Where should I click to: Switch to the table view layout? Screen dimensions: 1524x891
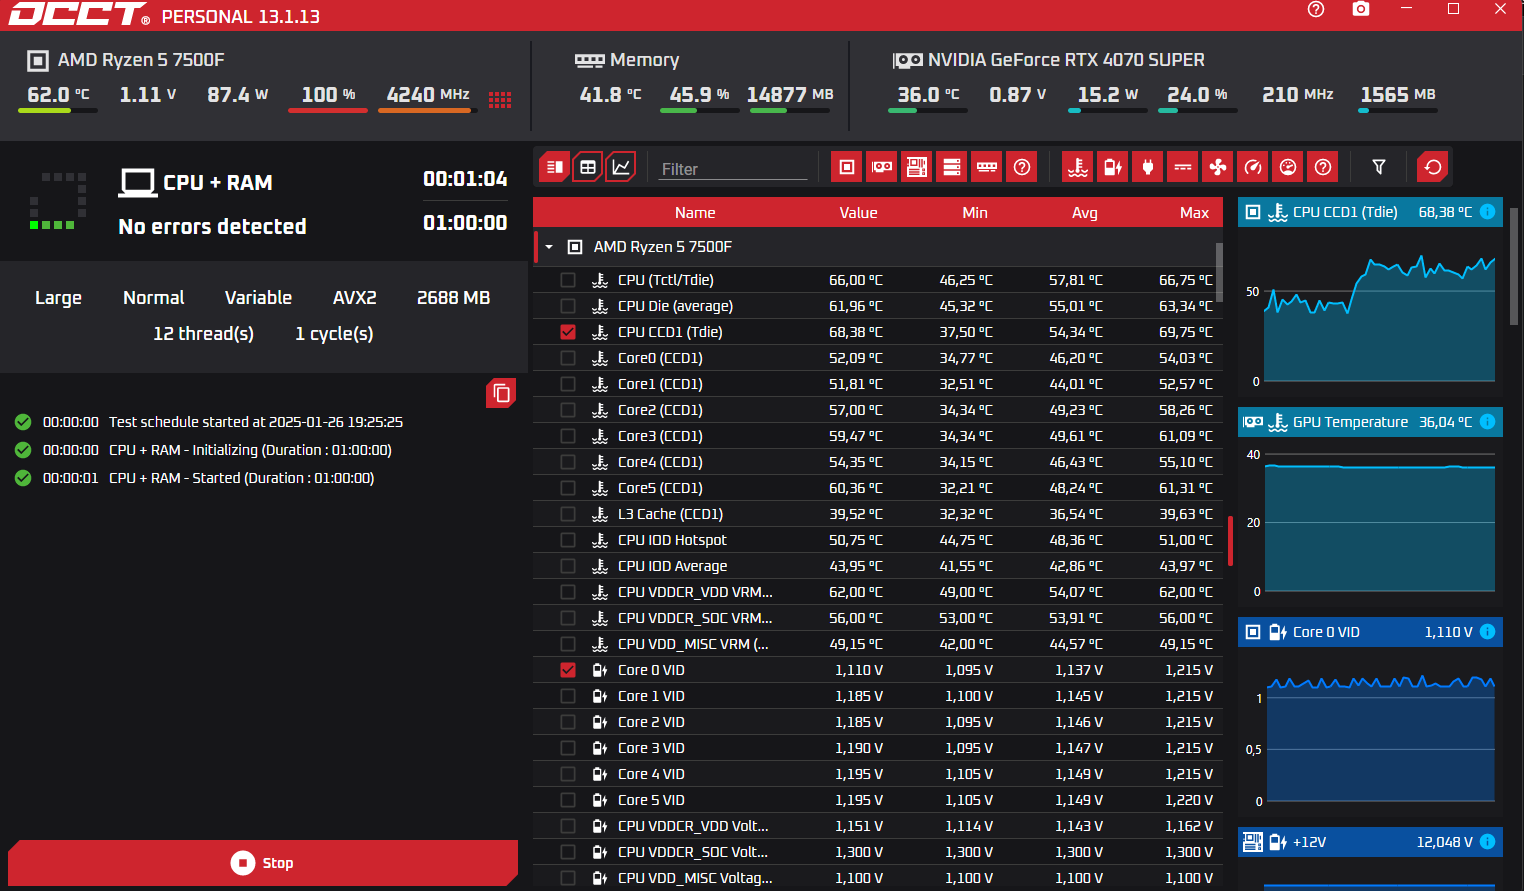pos(588,167)
